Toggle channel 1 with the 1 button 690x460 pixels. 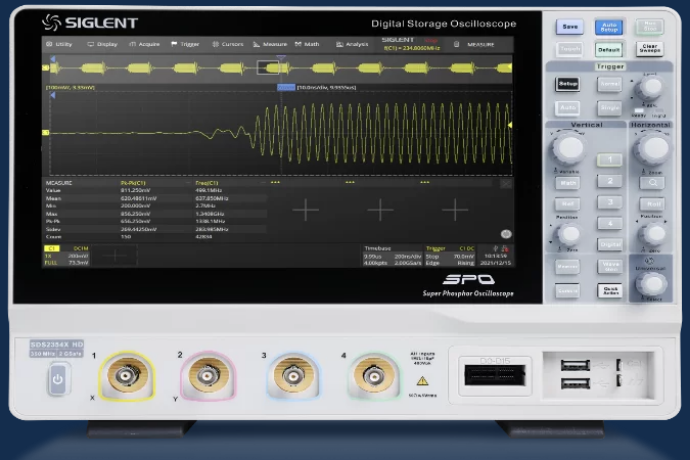[x=609, y=159]
